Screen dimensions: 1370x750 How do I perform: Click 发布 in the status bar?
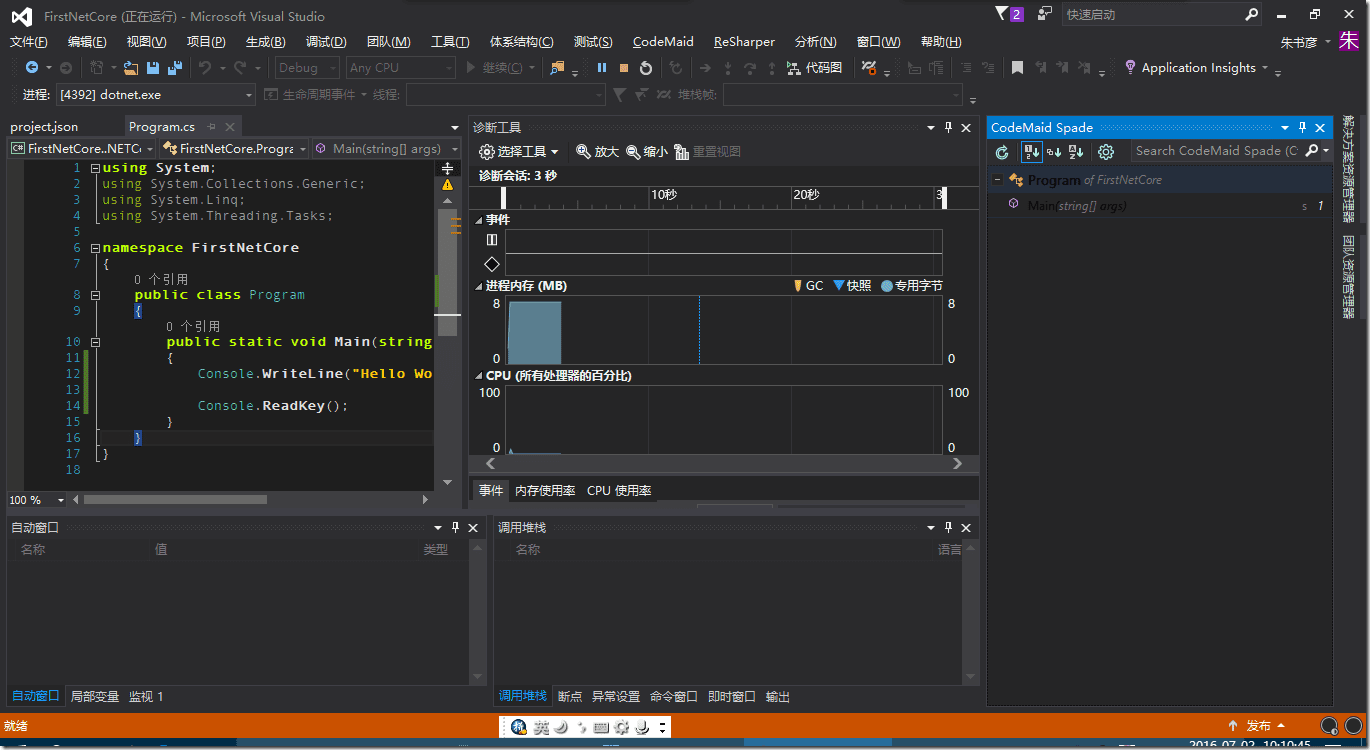click(1260, 726)
